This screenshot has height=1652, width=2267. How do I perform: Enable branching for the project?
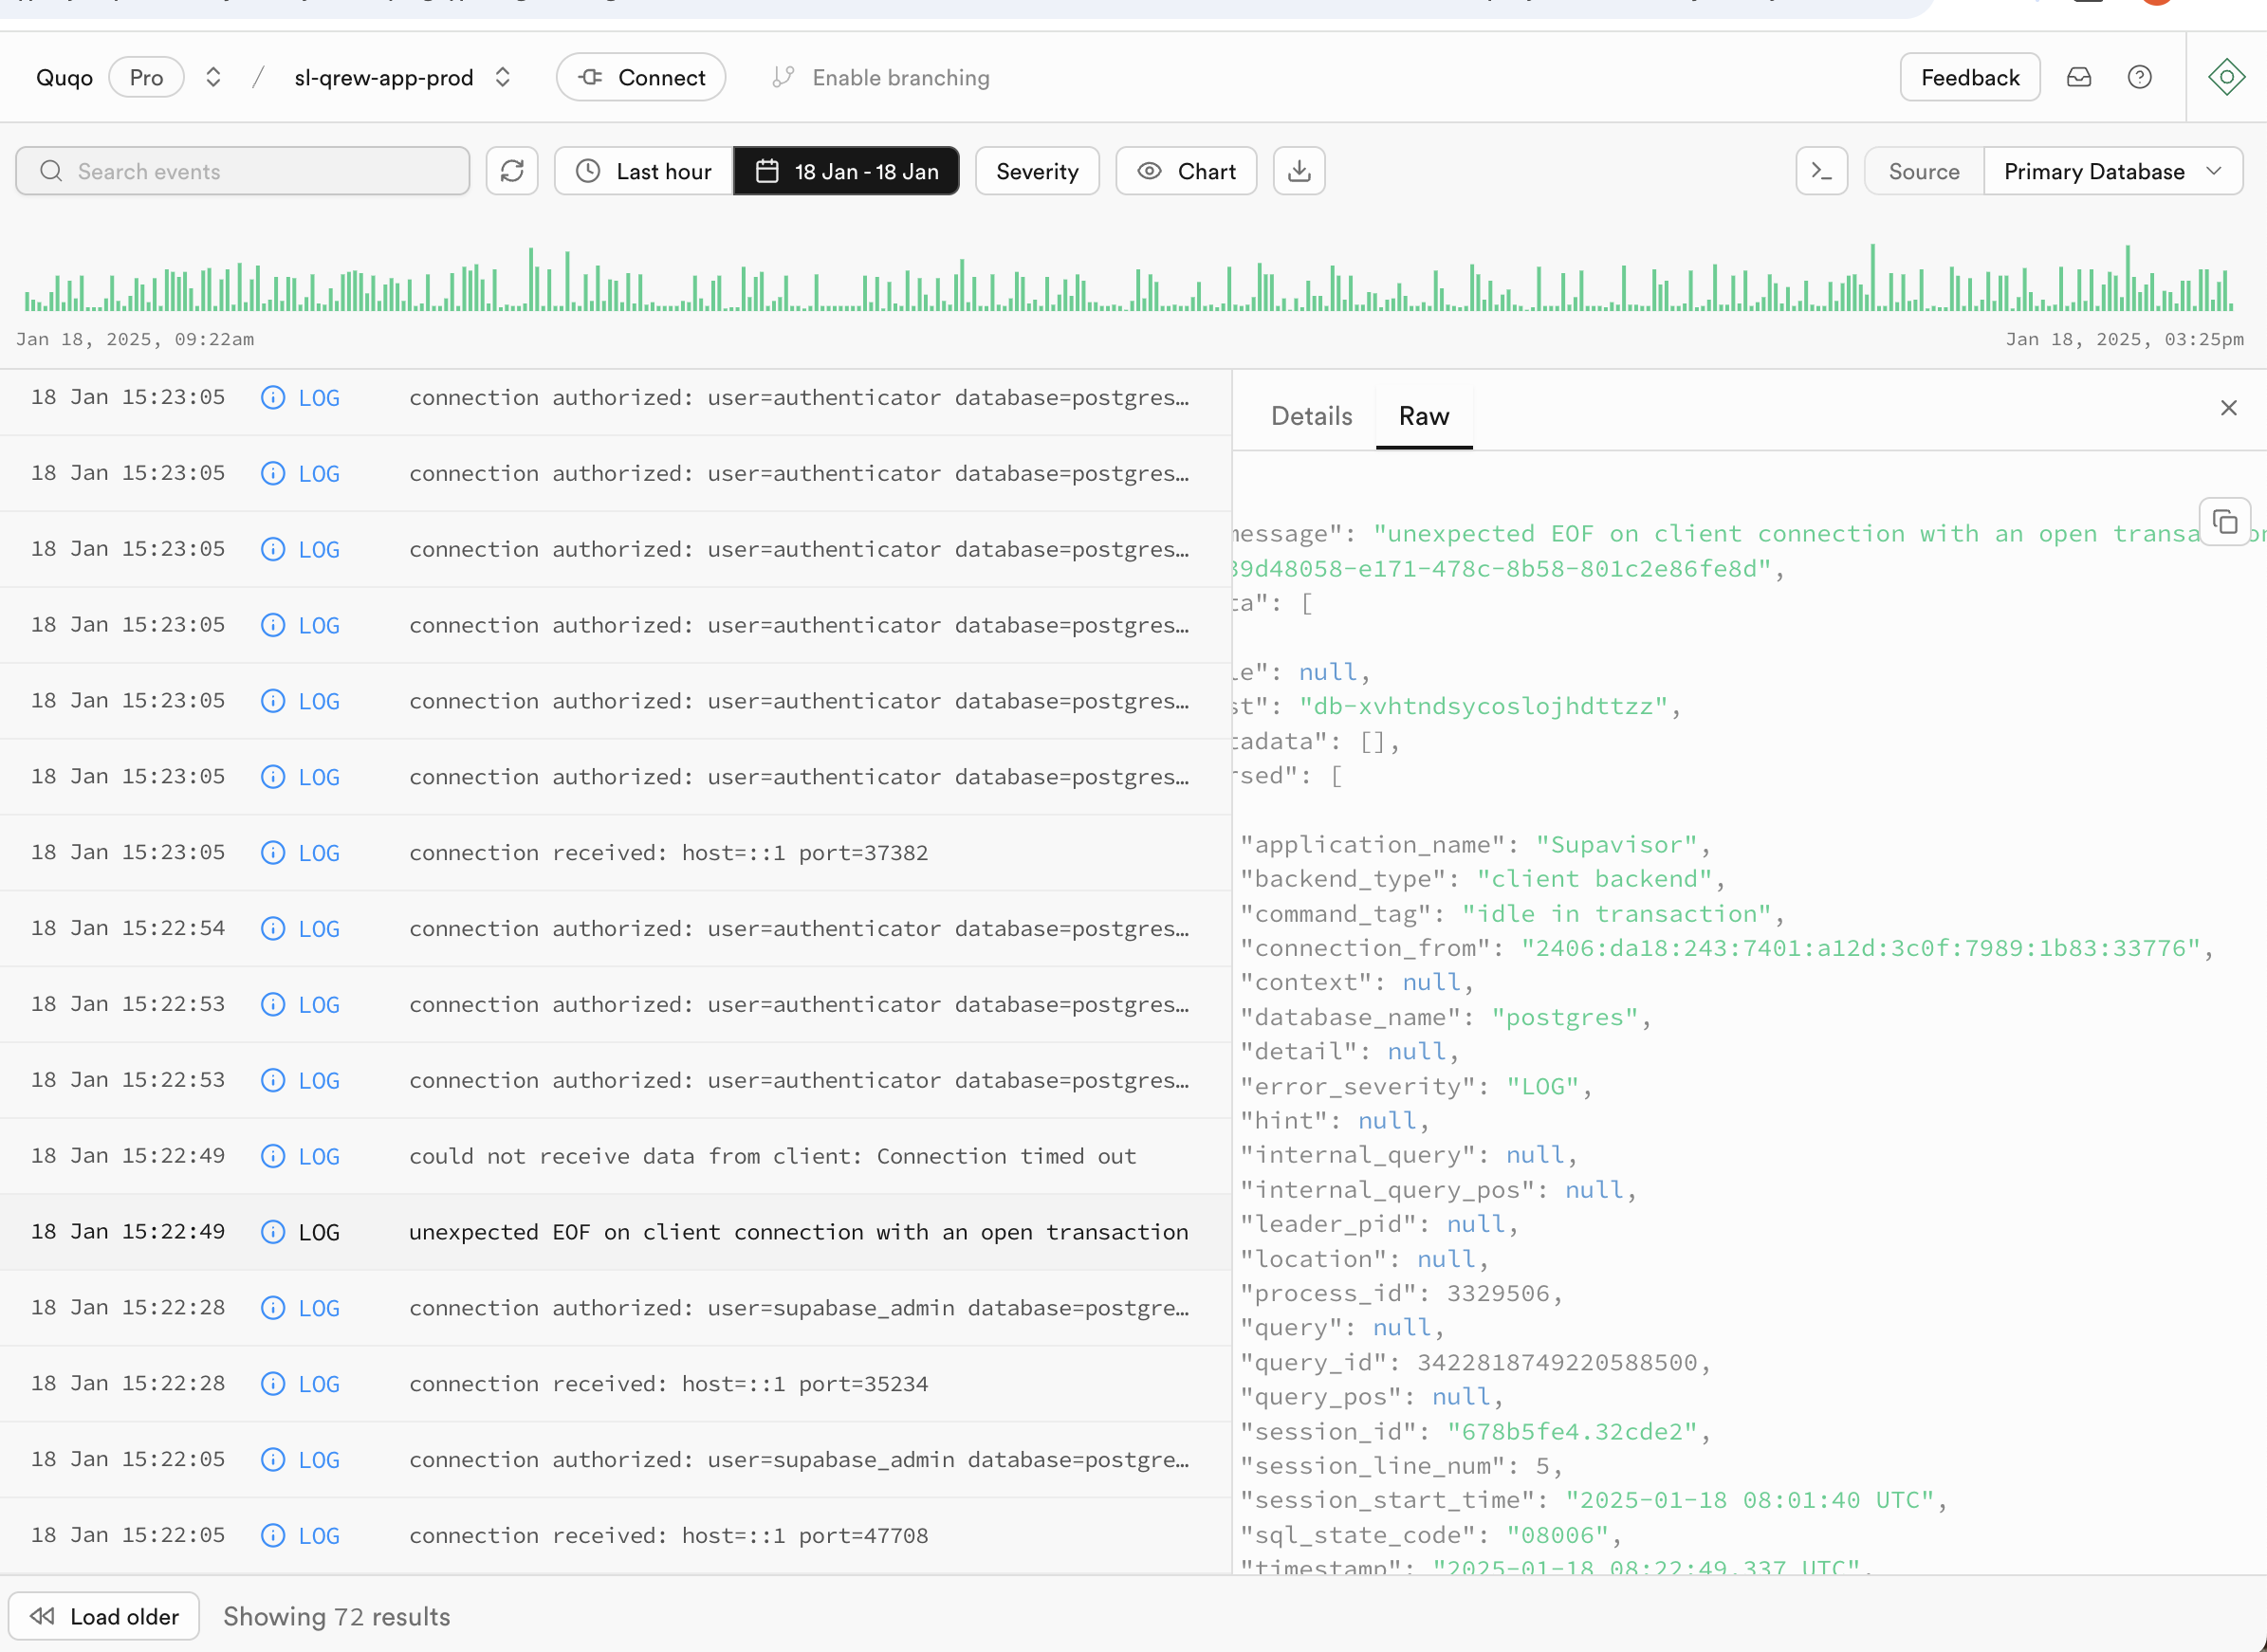tap(880, 77)
